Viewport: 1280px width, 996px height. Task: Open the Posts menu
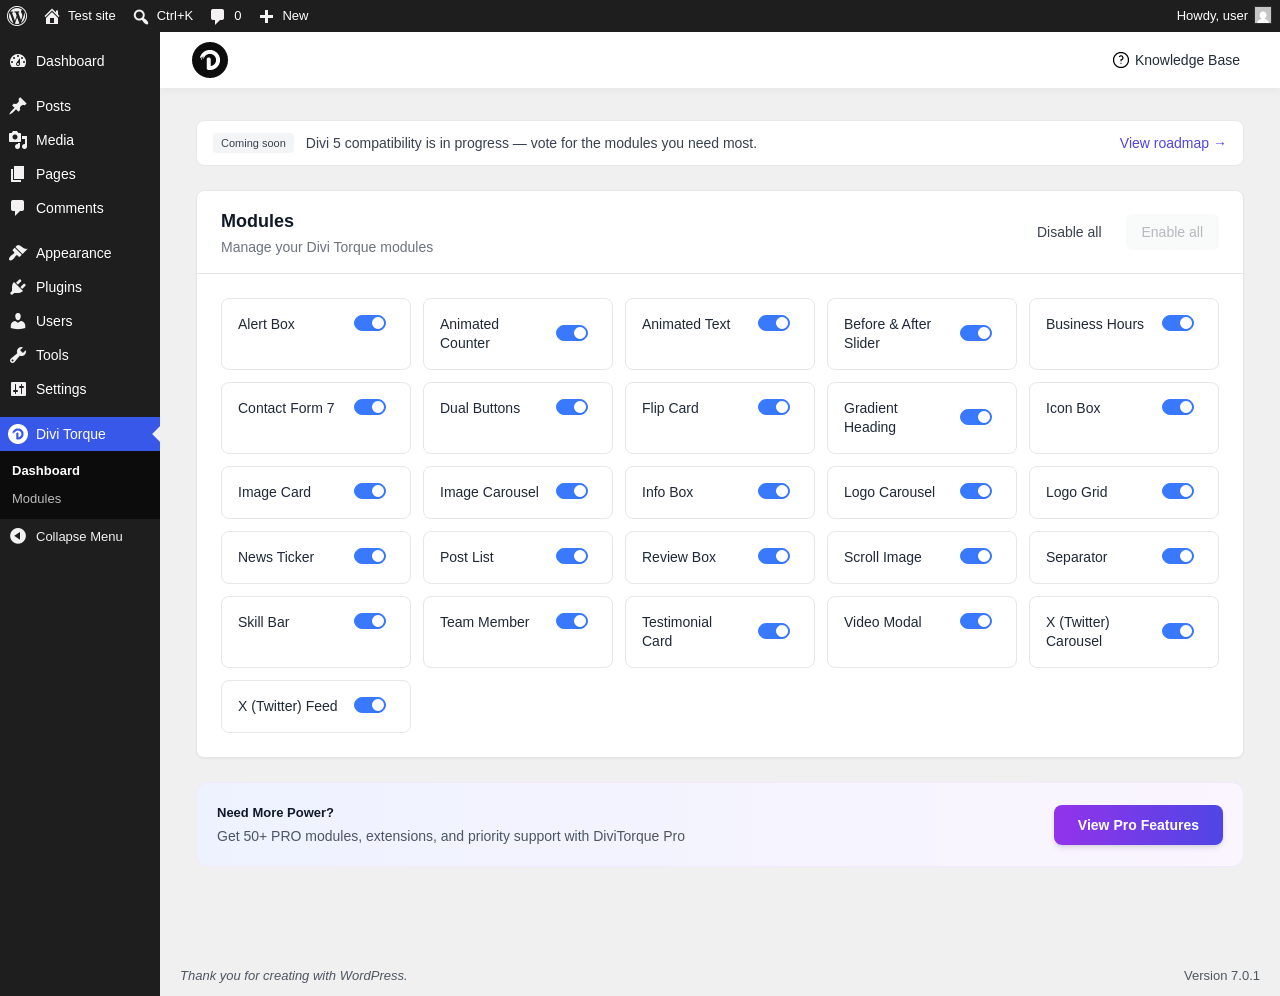click(x=80, y=106)
